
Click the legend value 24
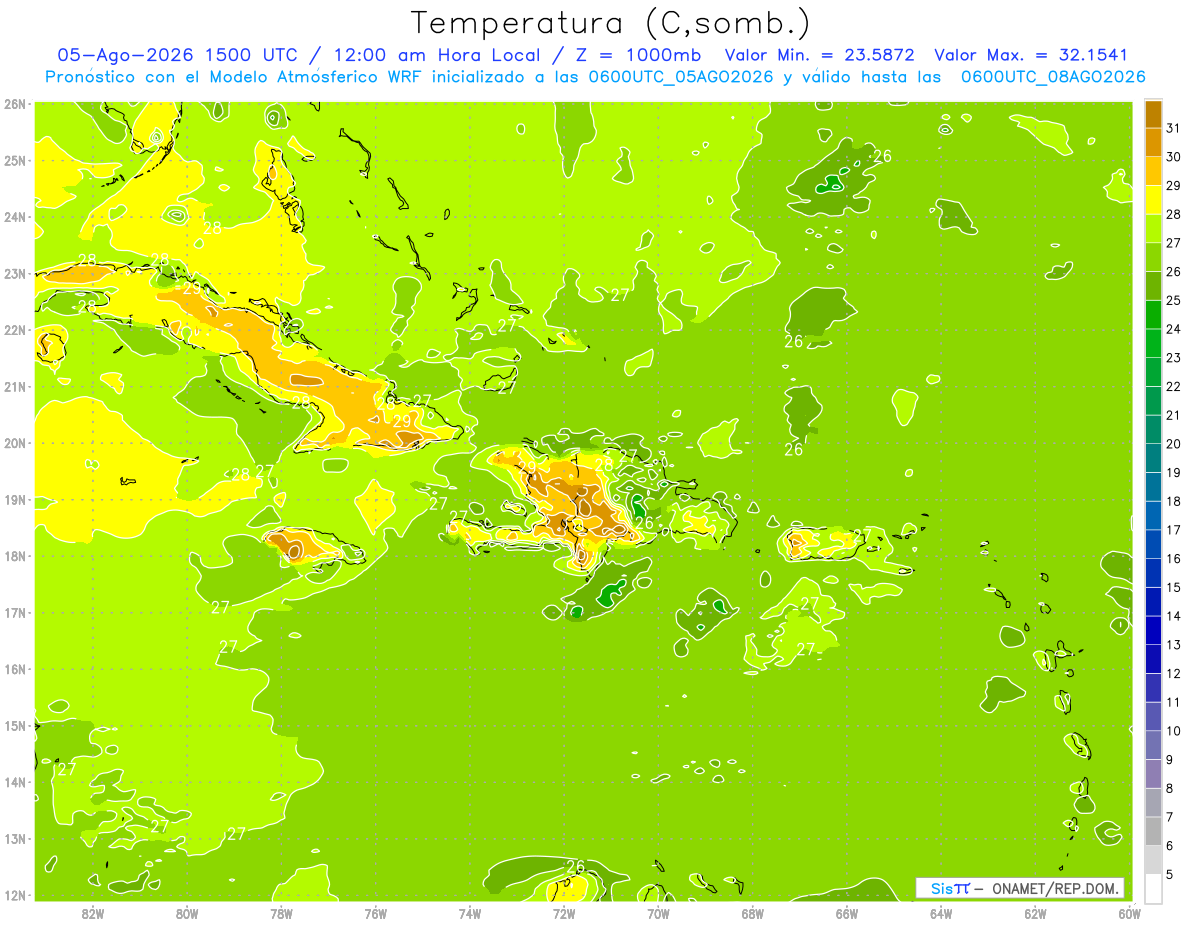(1174, 329)
